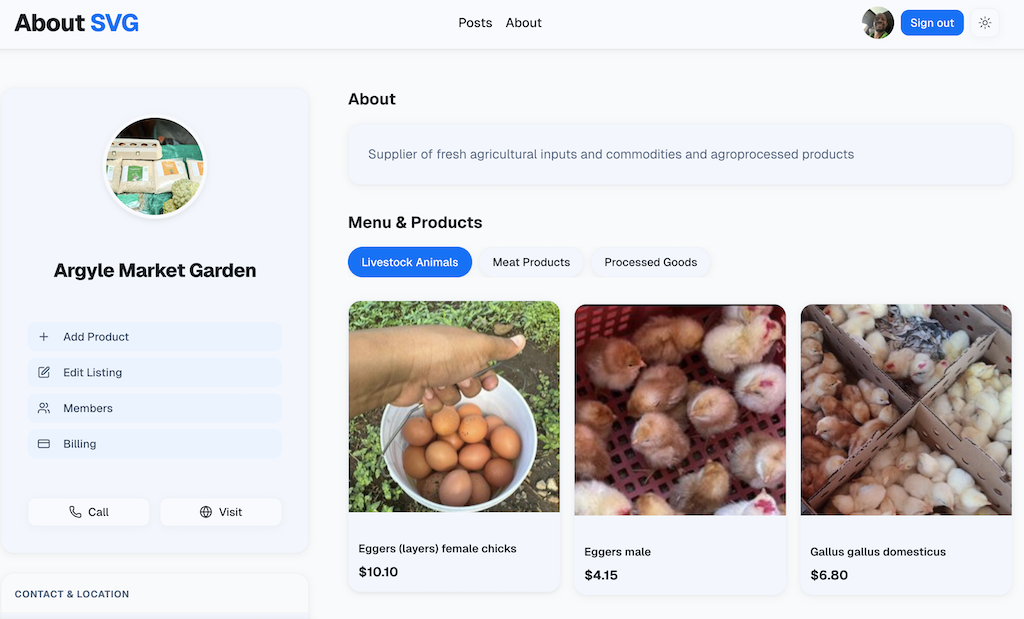Viewport: 1024px width, 619px height.
Task: Click the people icon next to Members
Action: 43,408
